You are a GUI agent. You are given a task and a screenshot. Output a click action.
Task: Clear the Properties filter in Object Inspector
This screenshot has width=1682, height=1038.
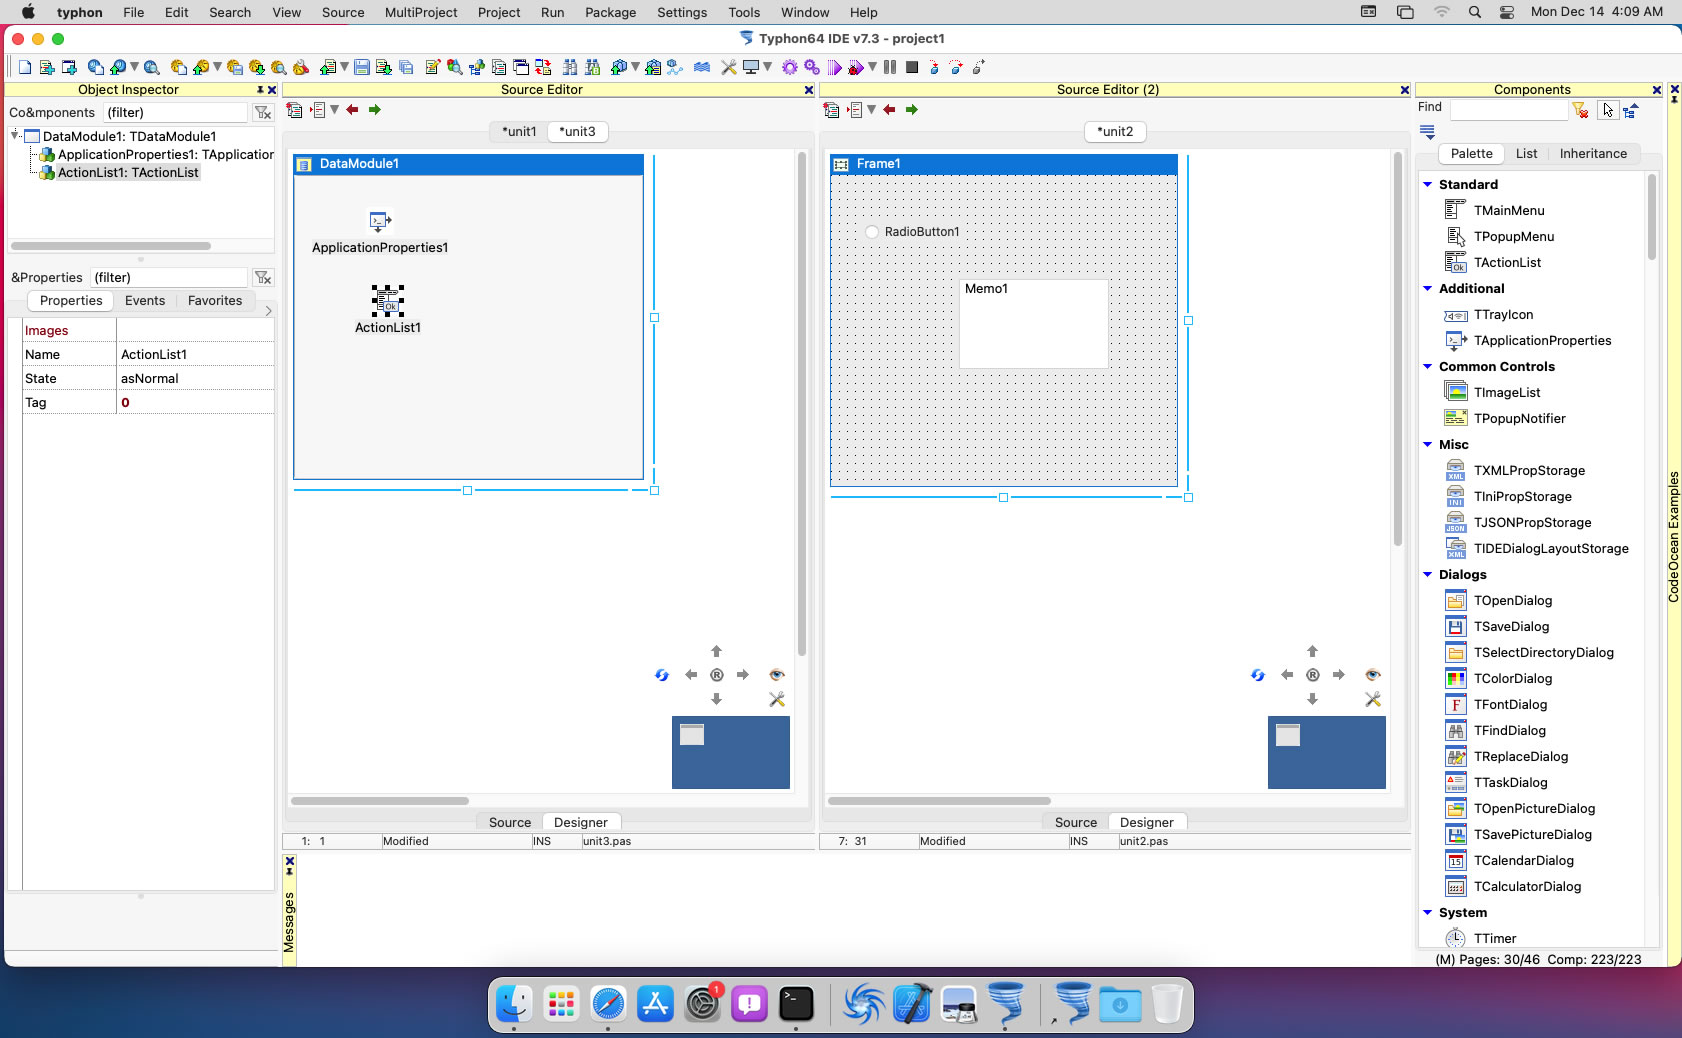click(263, 277)
